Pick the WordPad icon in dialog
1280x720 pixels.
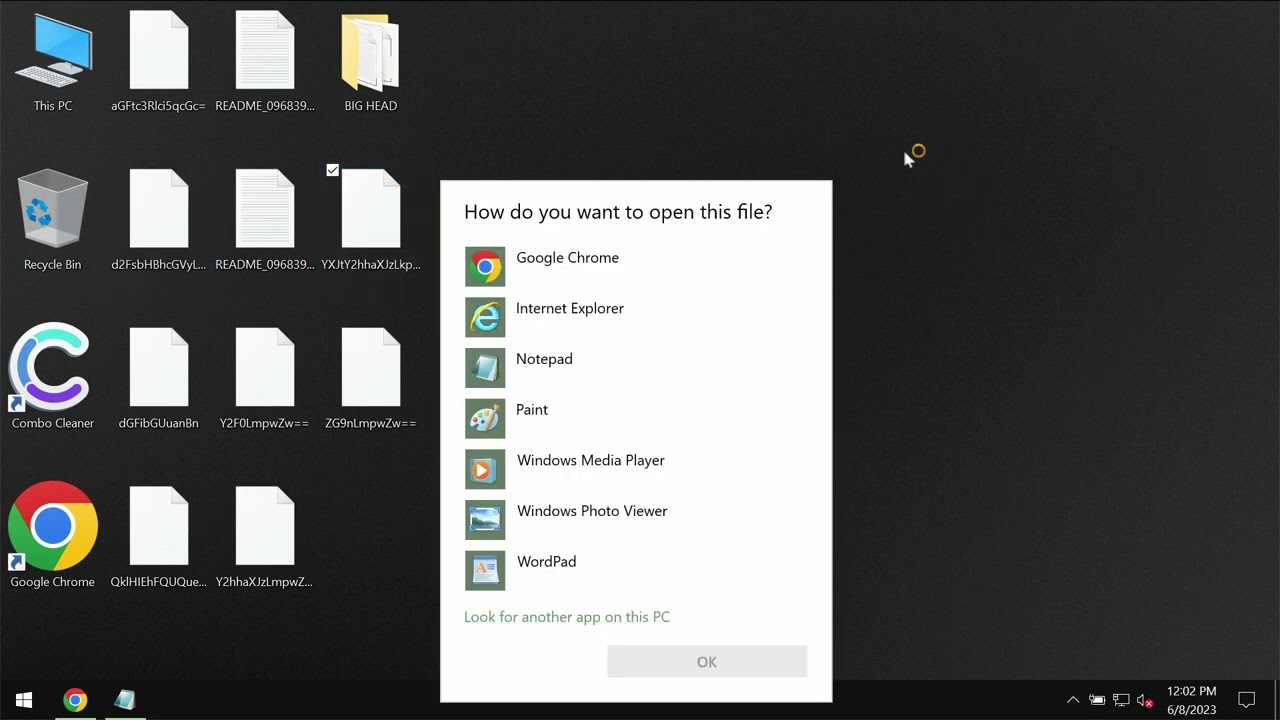tap(485, 570)
